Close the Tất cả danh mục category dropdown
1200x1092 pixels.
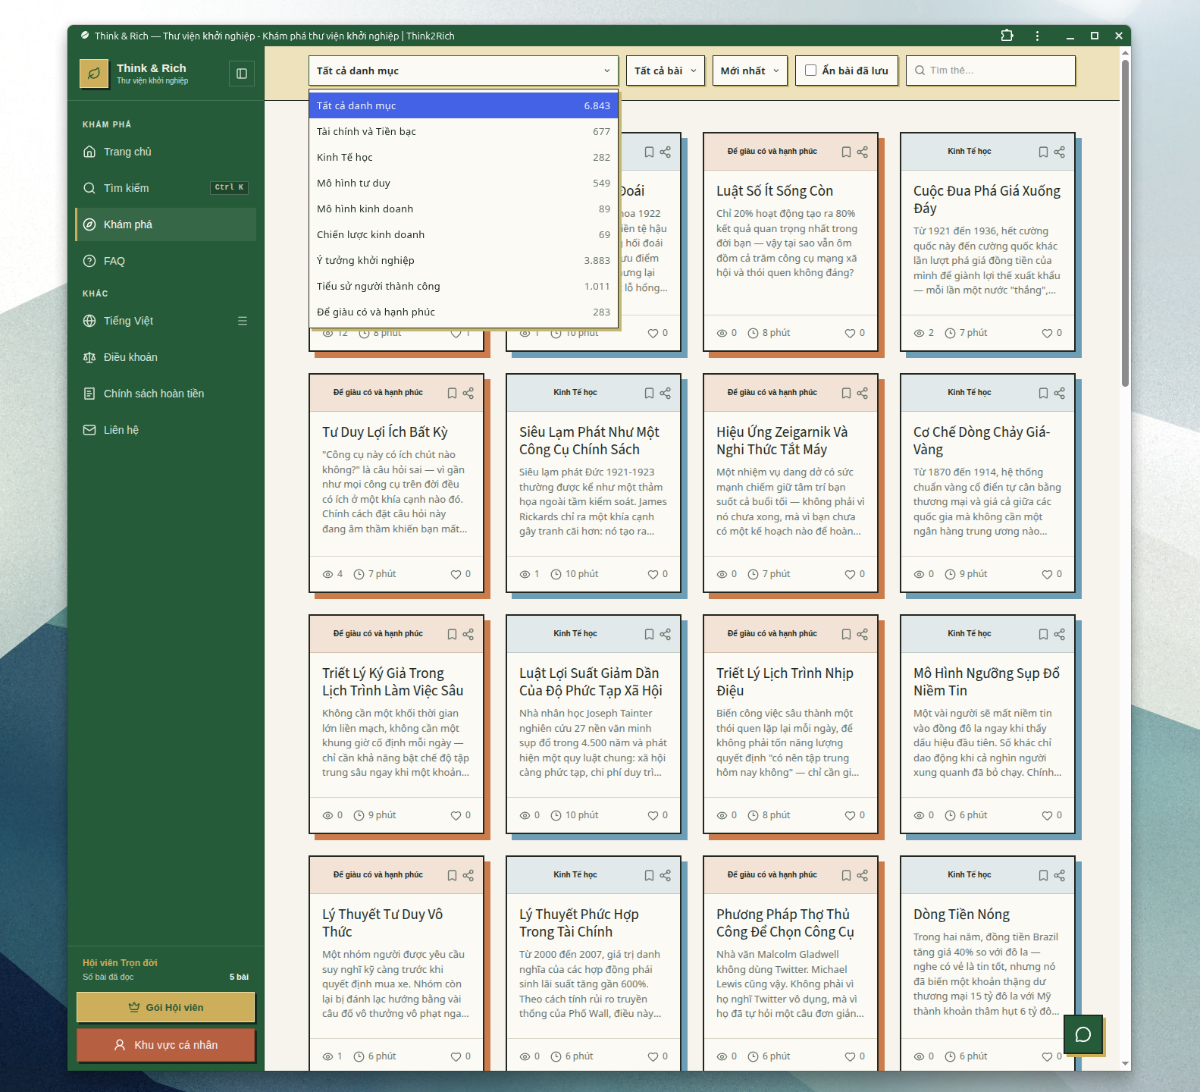pos(463,71)
